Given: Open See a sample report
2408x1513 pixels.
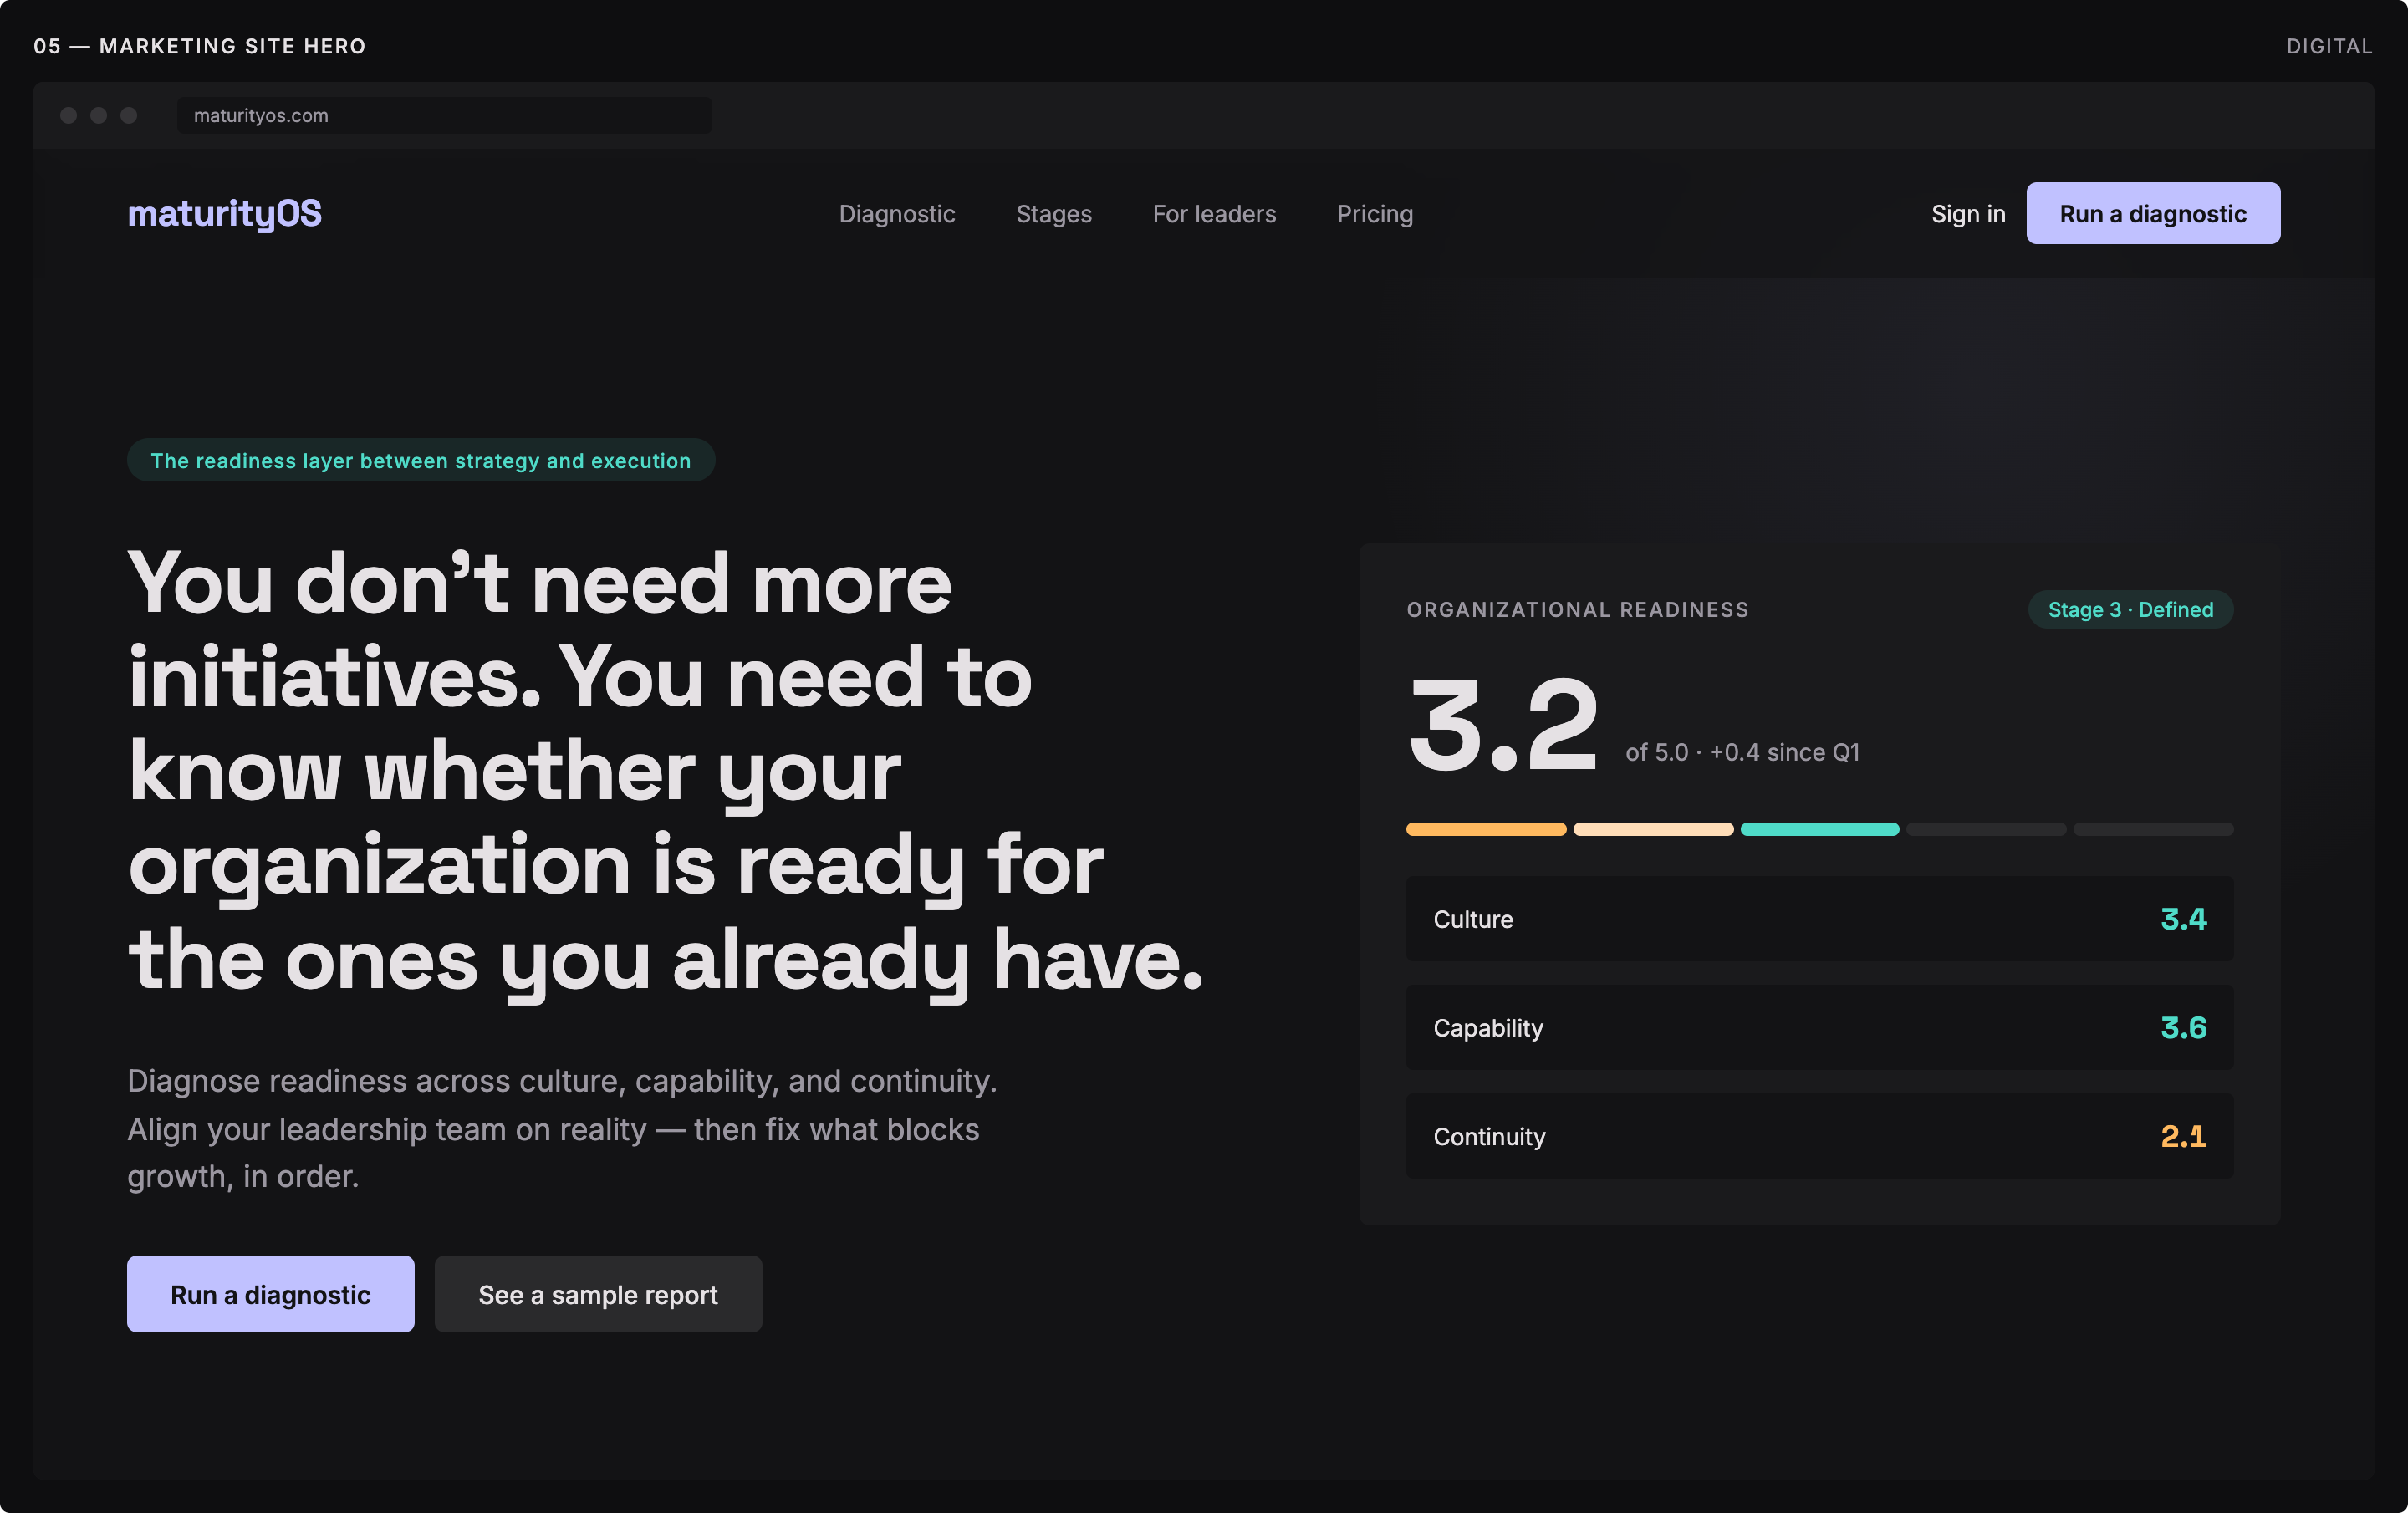Looking at the screenshot, I should (598, 1294).
